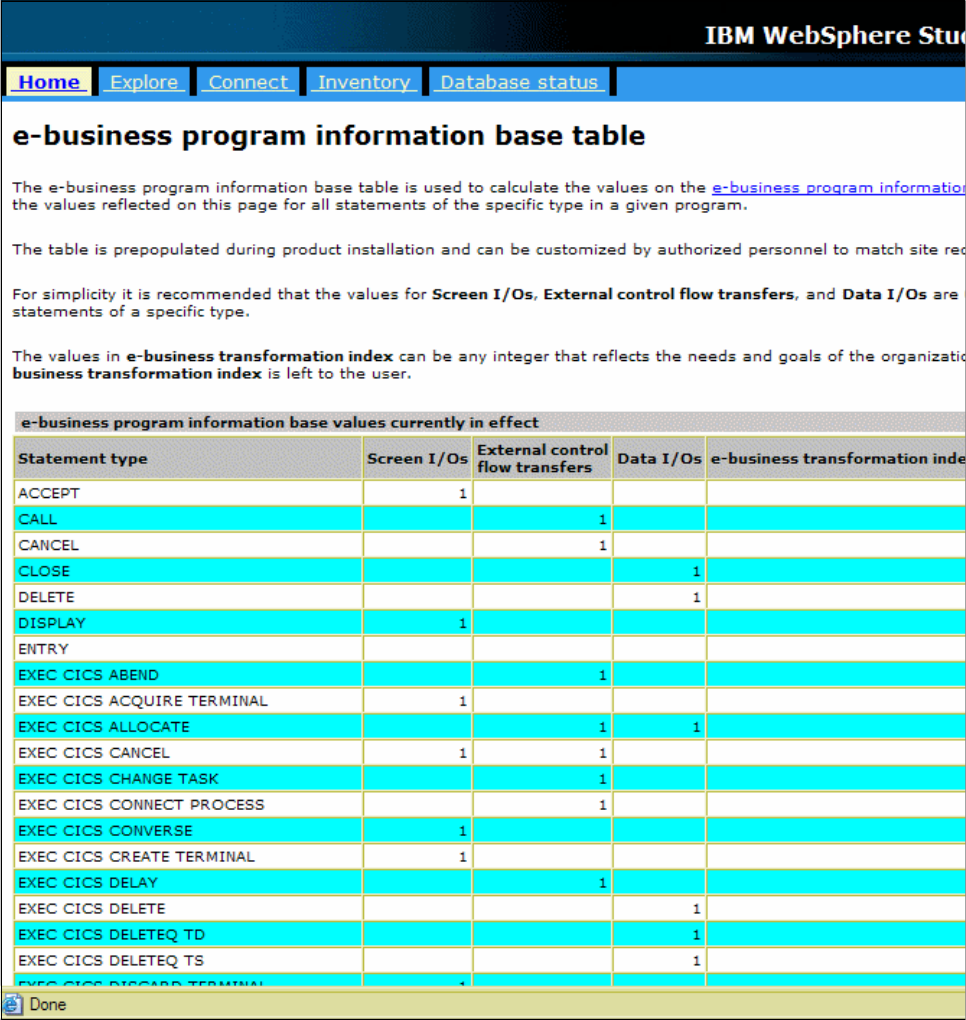Click the EXEC CICS DELETEQ TS row
Screen dimensions: 966x1020
tap(490, 960)
